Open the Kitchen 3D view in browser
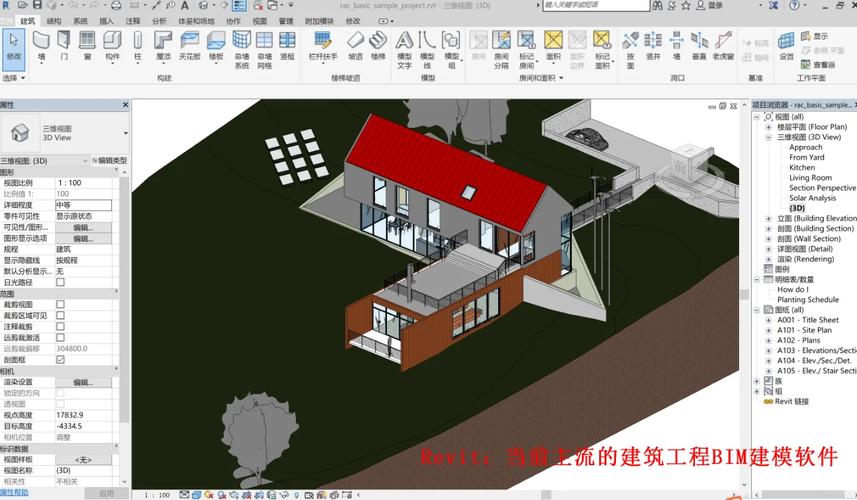857x500 pixels. [x=802, y=167]
